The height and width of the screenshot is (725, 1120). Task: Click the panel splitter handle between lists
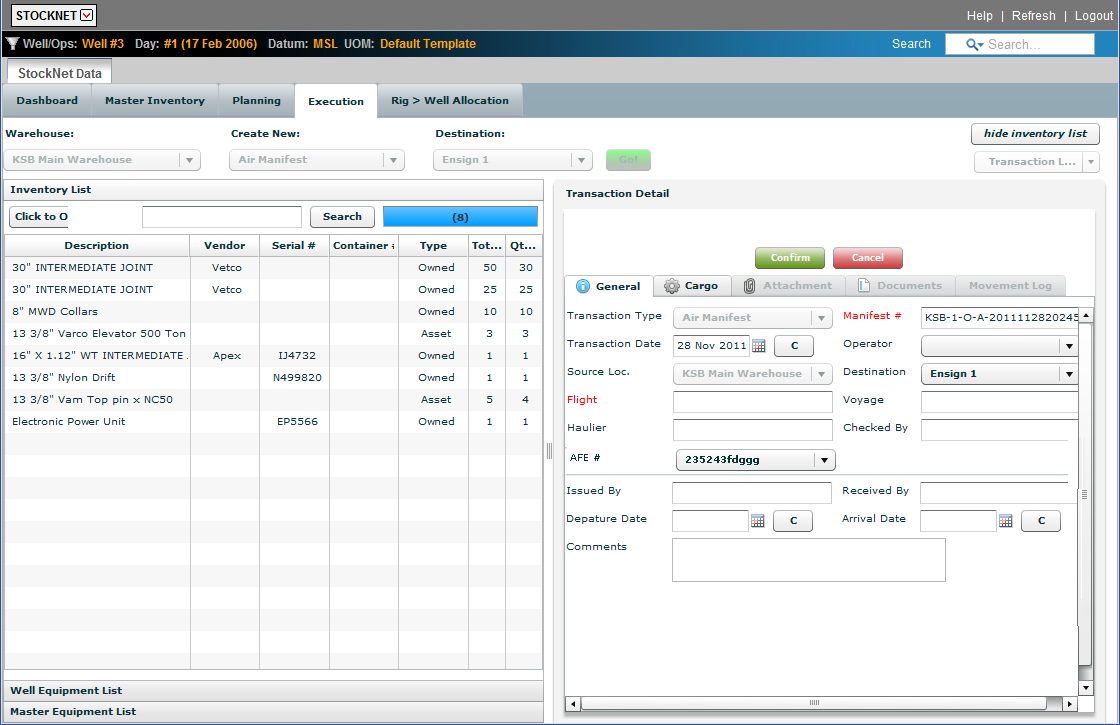[549, 451]
